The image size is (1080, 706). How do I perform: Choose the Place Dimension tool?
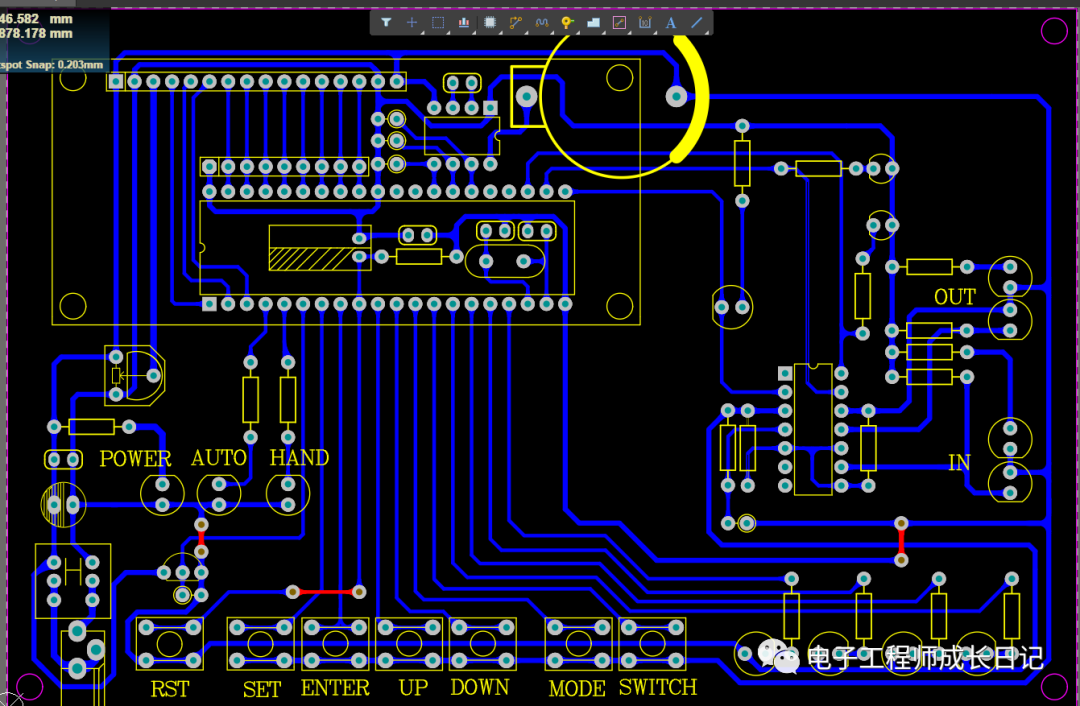pos(645,23)
